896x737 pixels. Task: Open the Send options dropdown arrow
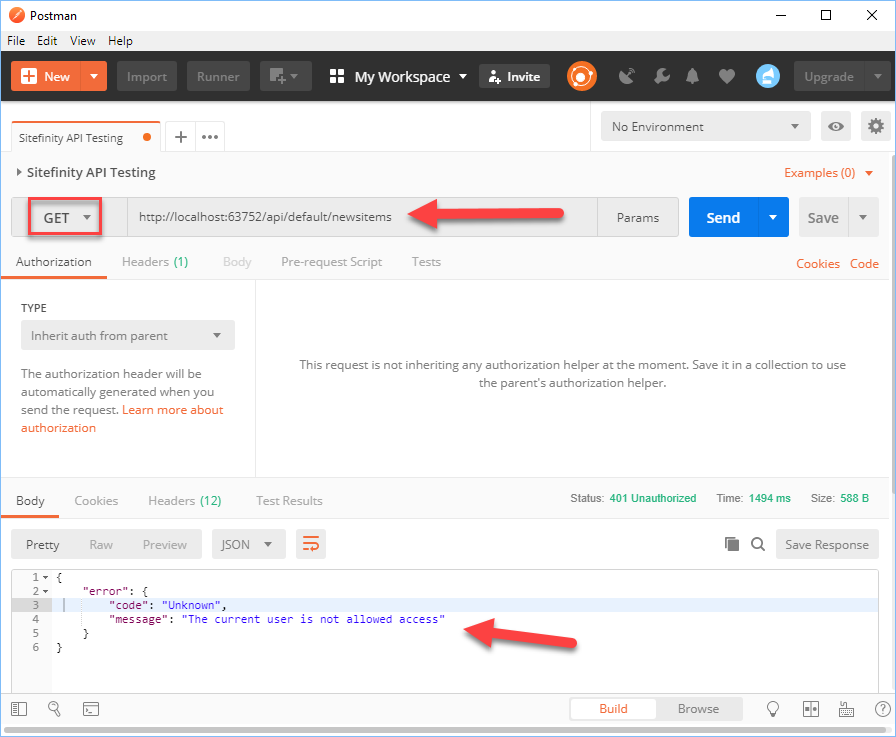[x=773, y=217]
